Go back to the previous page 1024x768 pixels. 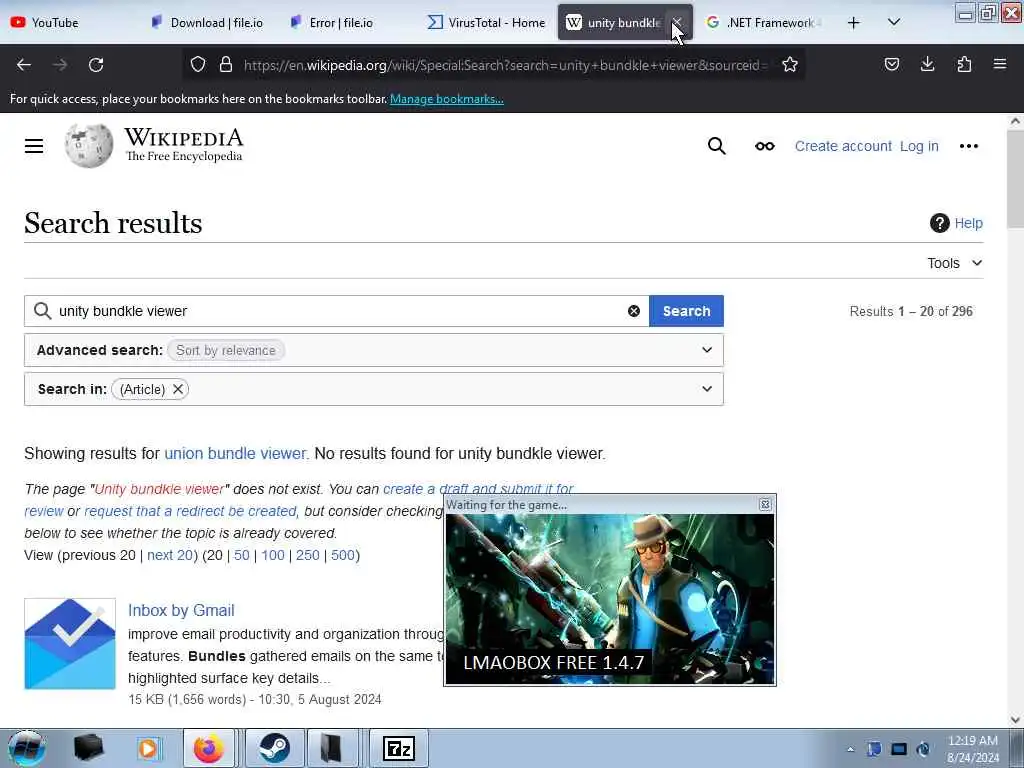pos(24,65)
